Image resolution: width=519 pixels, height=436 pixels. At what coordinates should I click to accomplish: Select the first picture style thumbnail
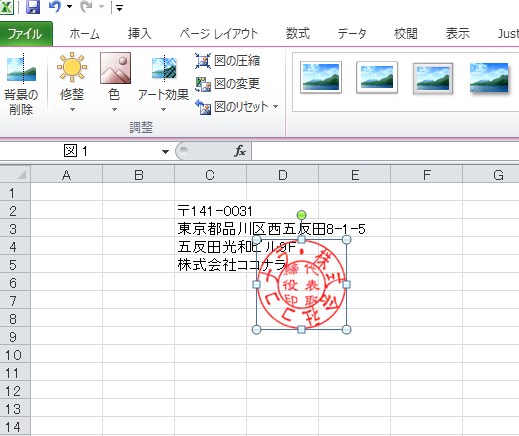point(321,77)
